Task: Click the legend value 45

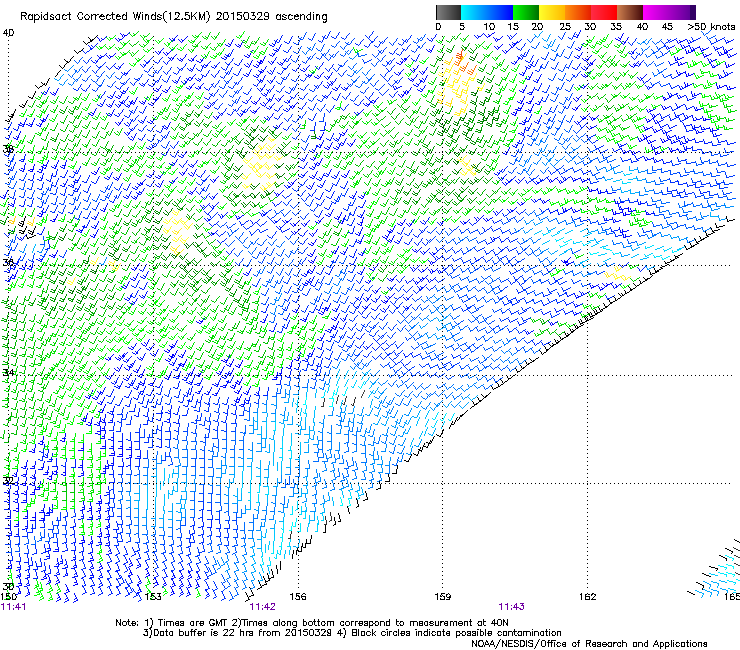Action: 667,27
